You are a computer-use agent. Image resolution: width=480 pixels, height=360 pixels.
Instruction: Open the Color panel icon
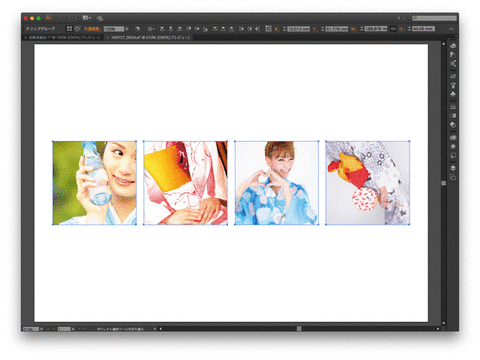click(453, 45)
